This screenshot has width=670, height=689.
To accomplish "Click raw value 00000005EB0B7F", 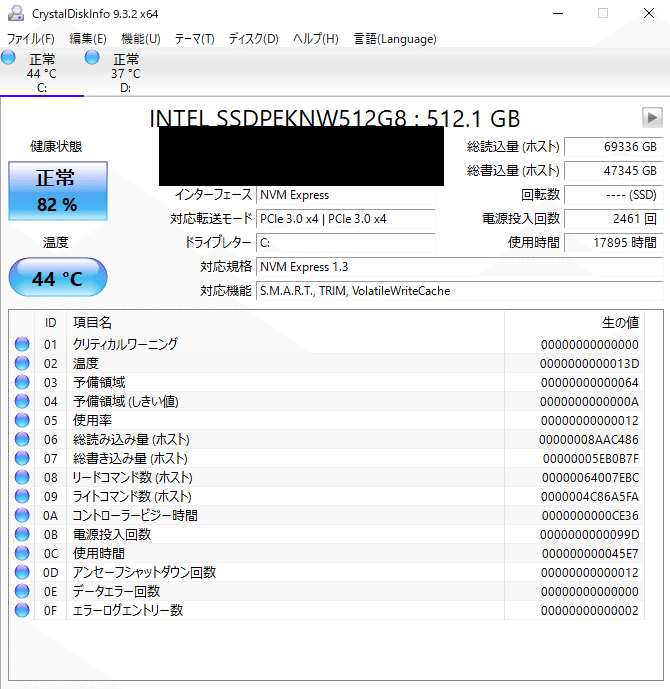I will coord(590,459).
